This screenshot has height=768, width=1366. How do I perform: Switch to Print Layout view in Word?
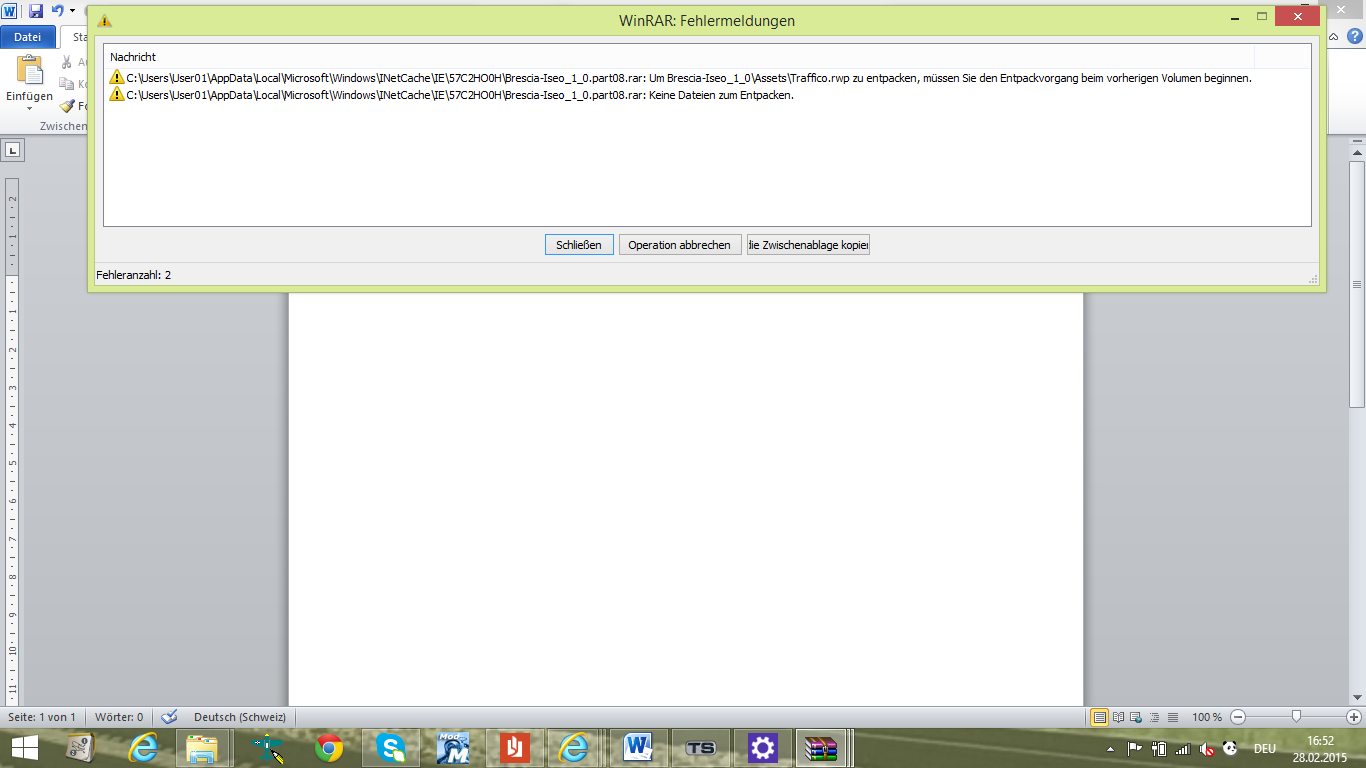(x=1100, y=717)
